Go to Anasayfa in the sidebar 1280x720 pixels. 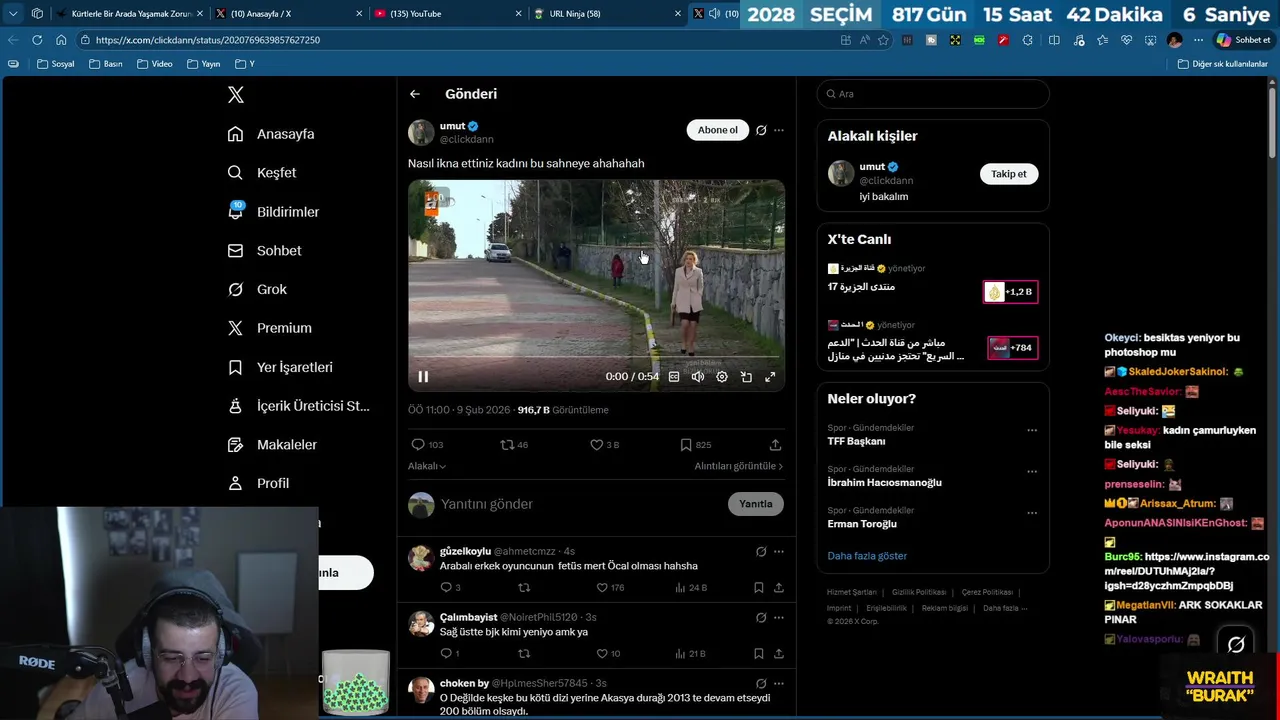click(x=271, y=134)
